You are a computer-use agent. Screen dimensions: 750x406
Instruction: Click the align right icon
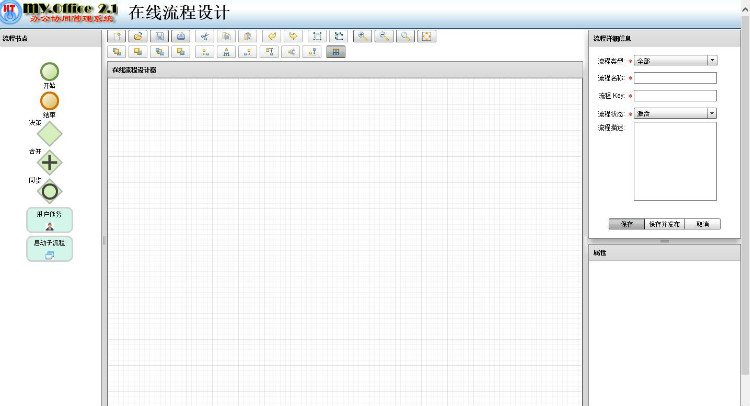[247, 52]
